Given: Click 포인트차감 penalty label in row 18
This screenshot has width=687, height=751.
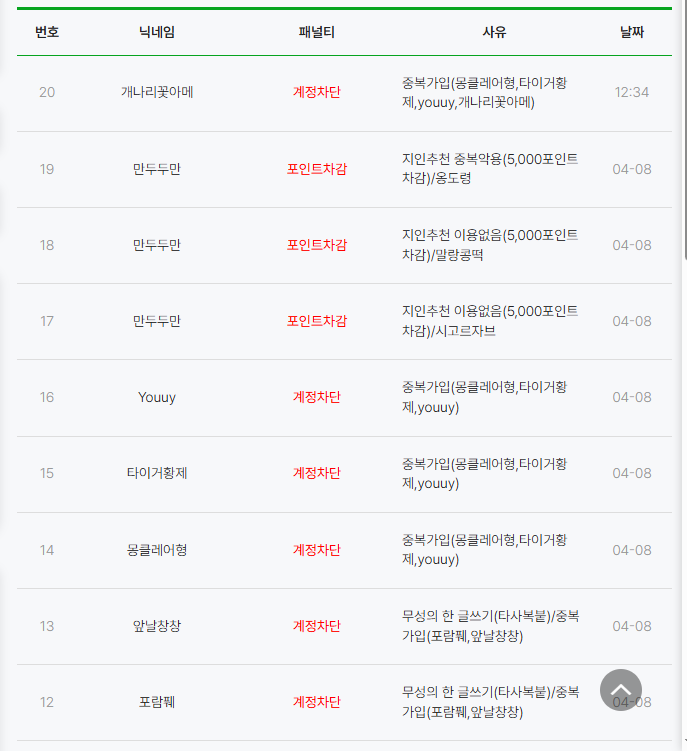Looking at the screenshot, I should (x=316, y=245).
